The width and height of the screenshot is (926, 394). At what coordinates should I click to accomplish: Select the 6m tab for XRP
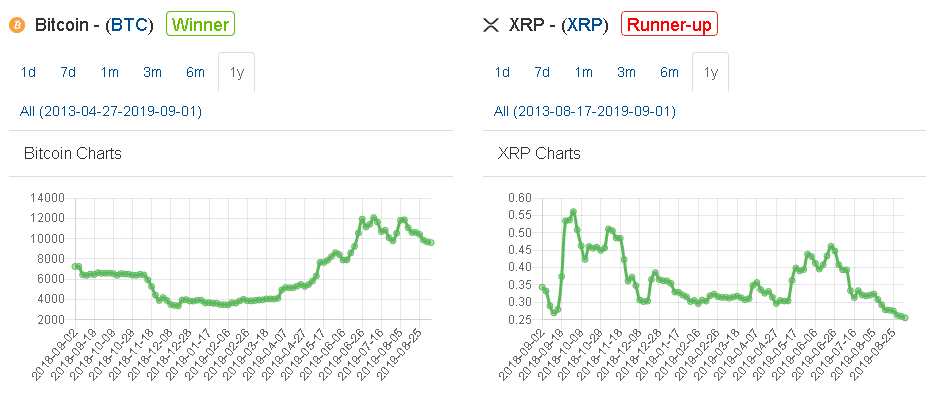[669, 73]
